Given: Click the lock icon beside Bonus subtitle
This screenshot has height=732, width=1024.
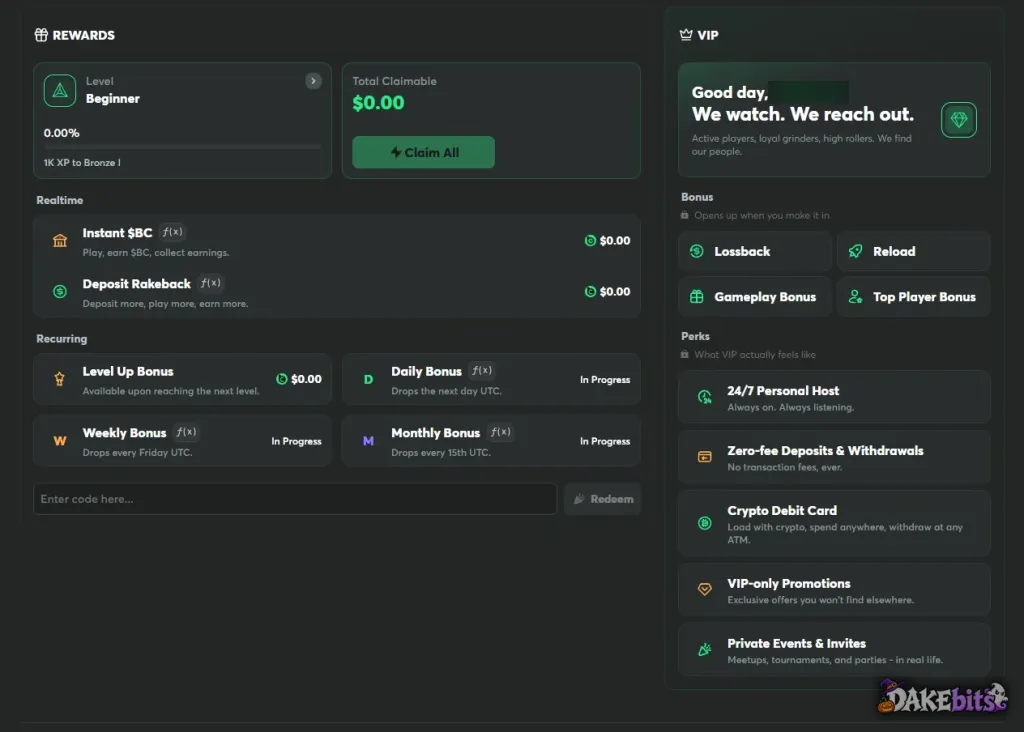Looking at the screenshot, I should 684,215.
